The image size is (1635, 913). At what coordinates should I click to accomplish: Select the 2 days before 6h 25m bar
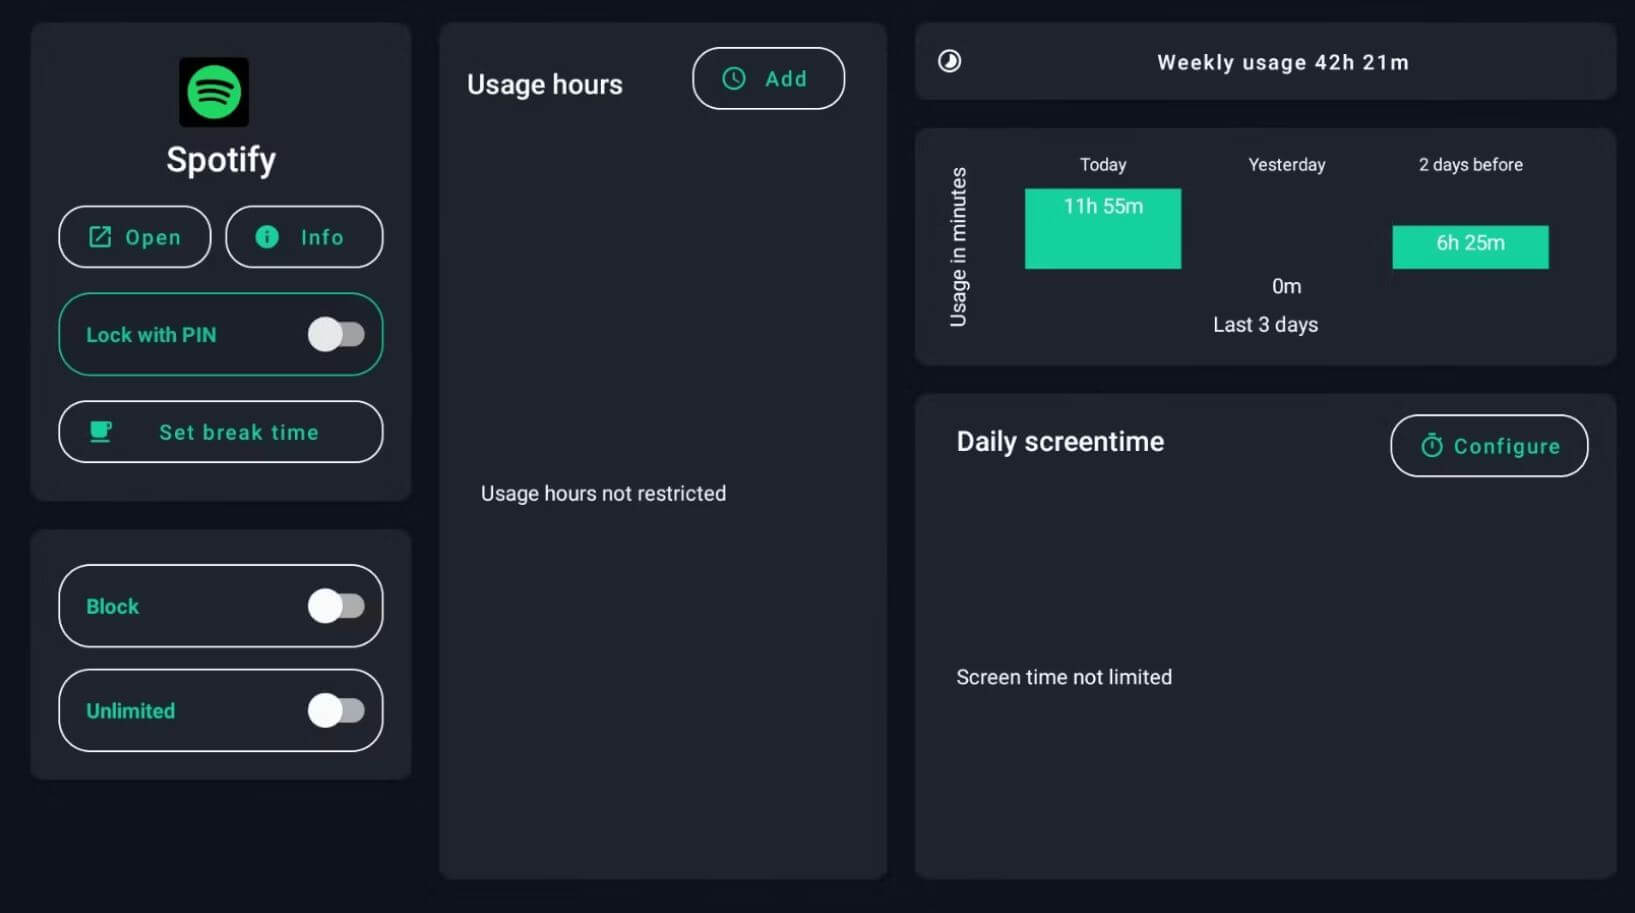tap(1470, 247)
